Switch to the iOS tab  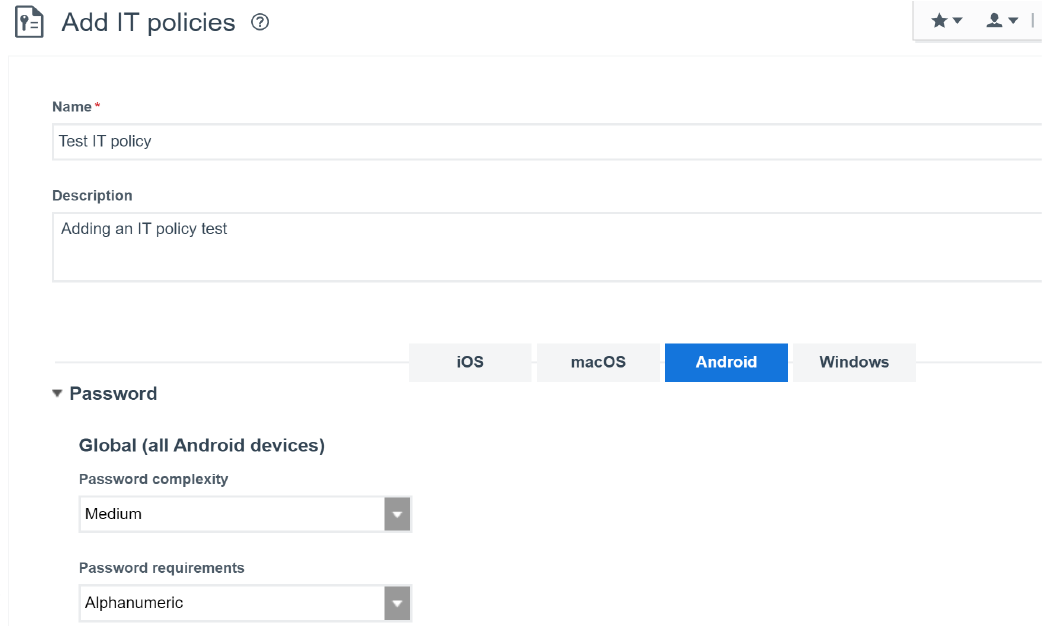(x=470, y=362)
